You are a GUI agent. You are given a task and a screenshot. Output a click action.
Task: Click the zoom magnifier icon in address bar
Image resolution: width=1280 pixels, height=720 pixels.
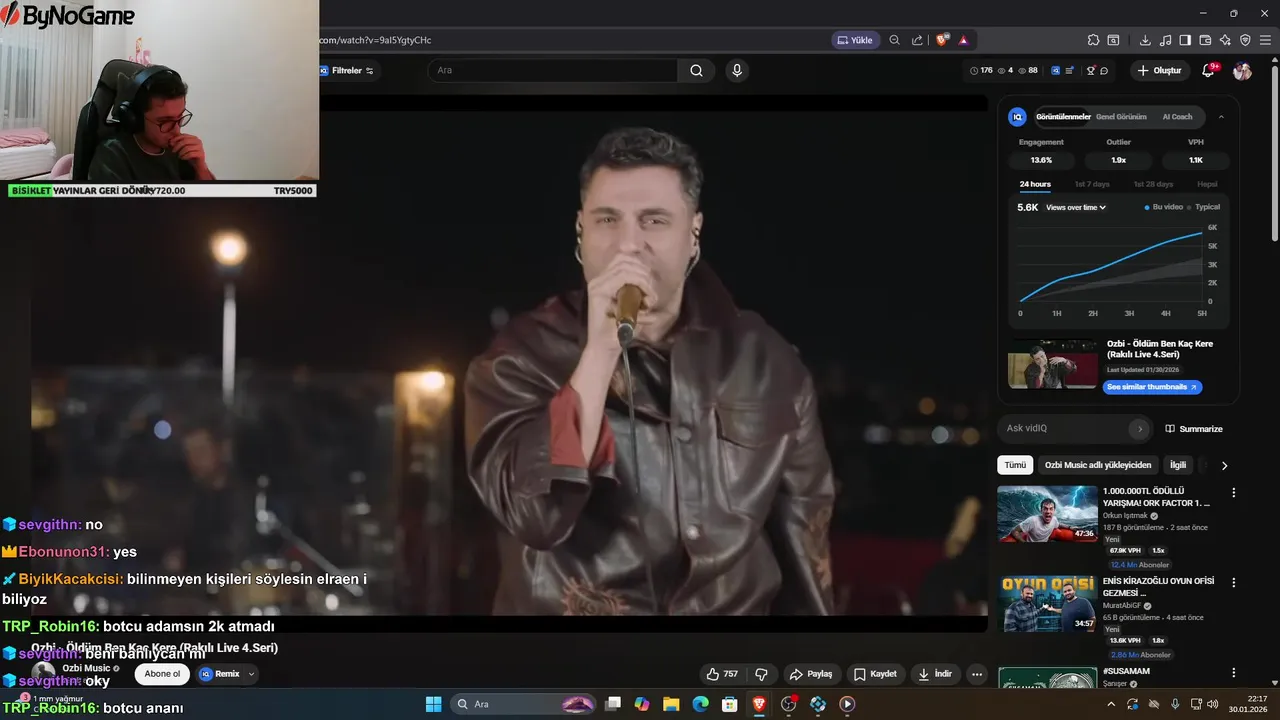tap(895, 40)
